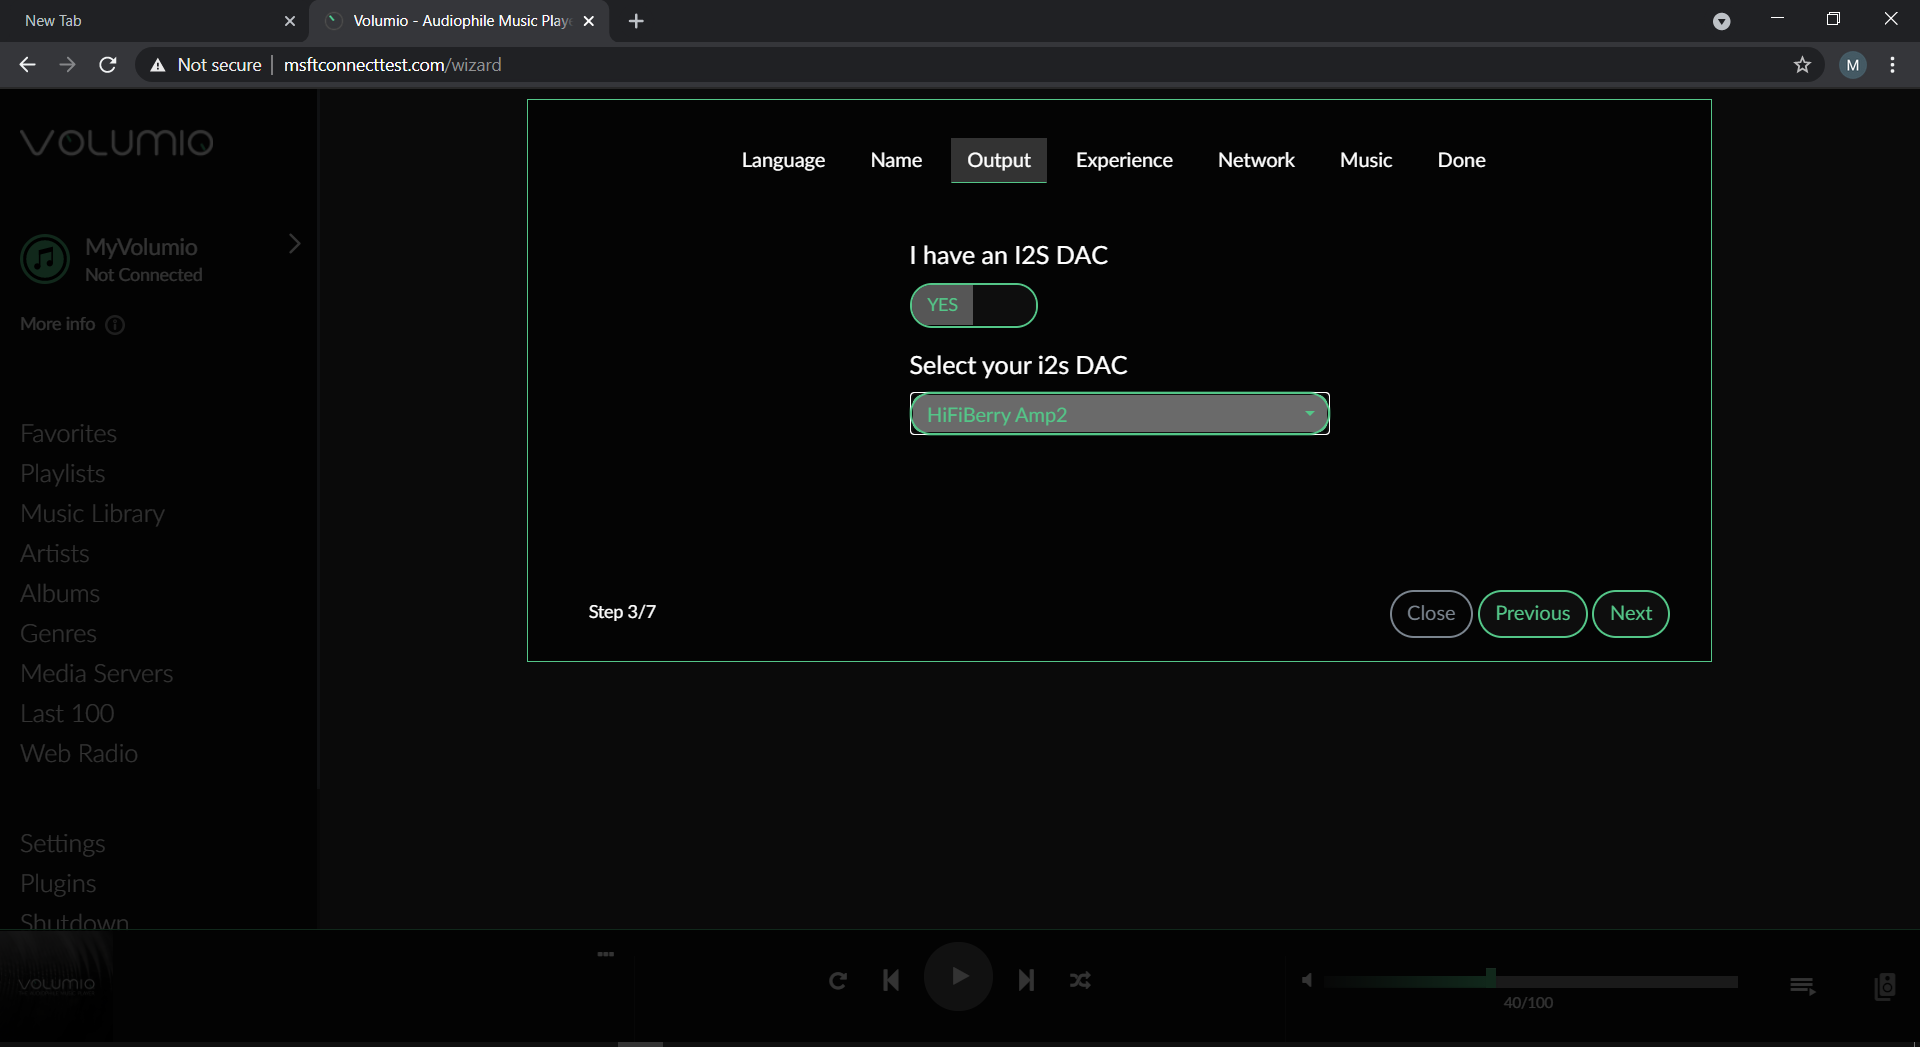Close the Volumio browser tab

coord(589,21)
